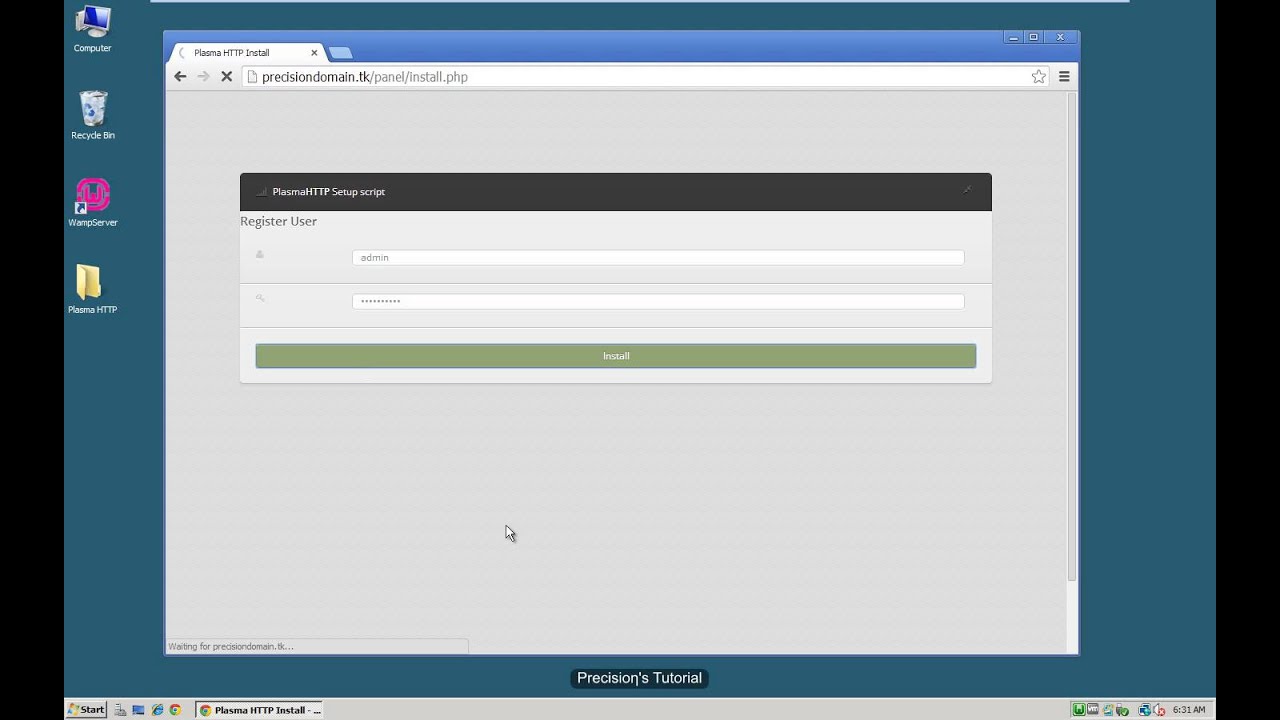Select Plasma HTTP Install taskbar button
The image size is (1280, 720).
[259, 710]
